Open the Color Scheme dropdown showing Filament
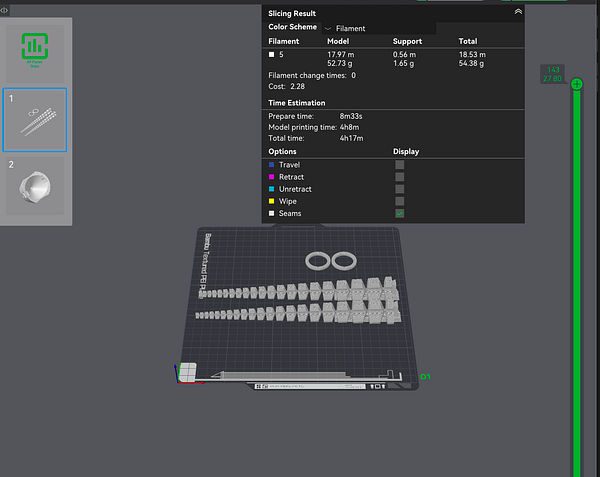 click(x=379, y=29)
